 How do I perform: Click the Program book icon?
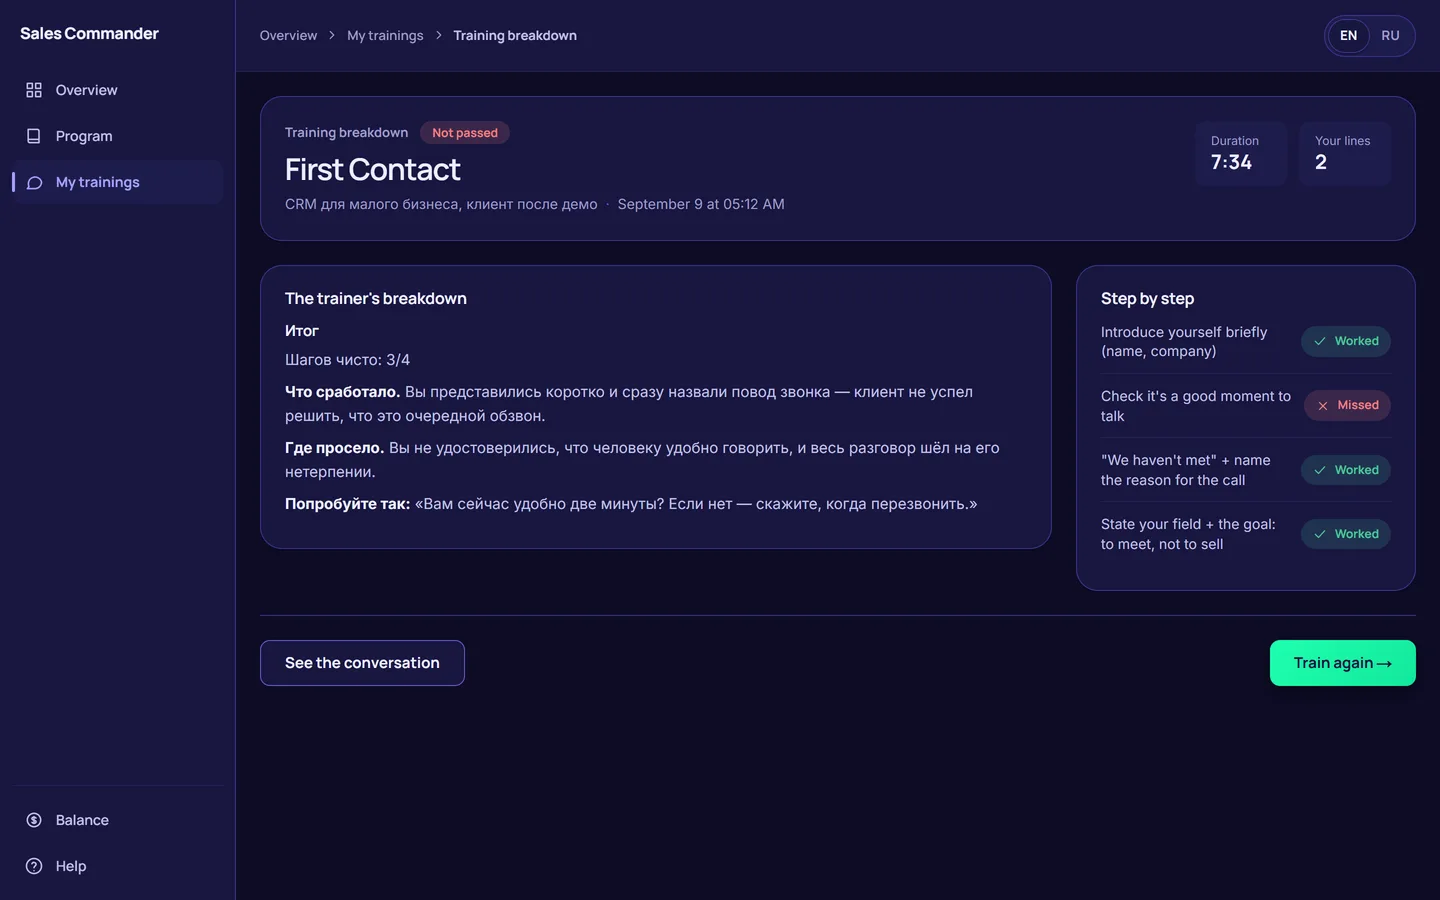click(34, 136)
